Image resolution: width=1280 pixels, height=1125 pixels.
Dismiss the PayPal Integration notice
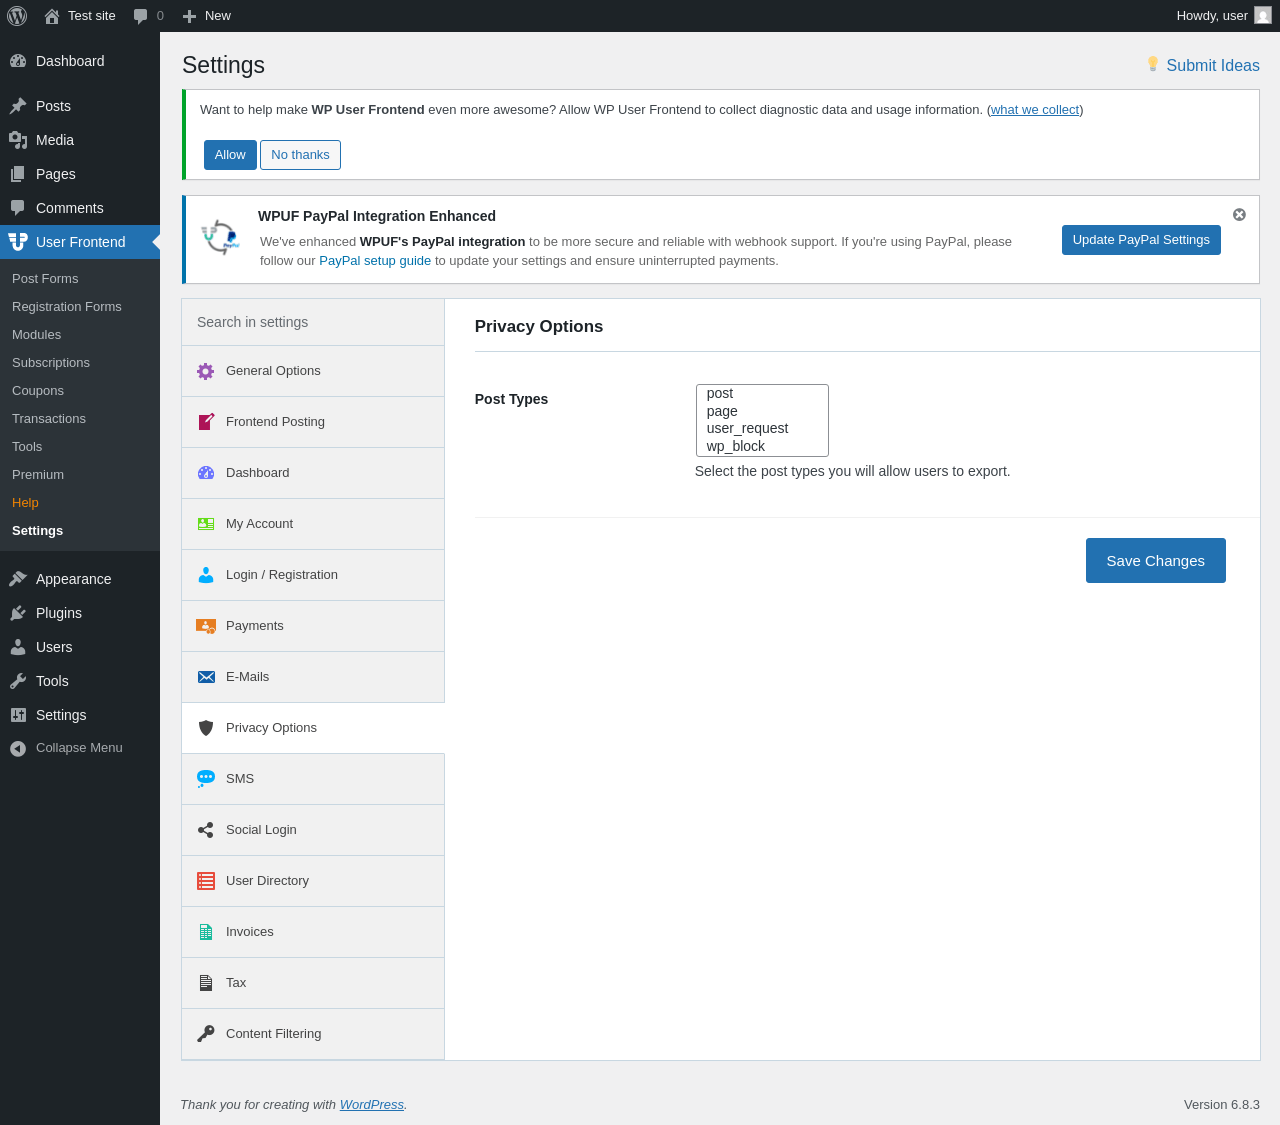pyautogui.click(x=1239, y=215)
